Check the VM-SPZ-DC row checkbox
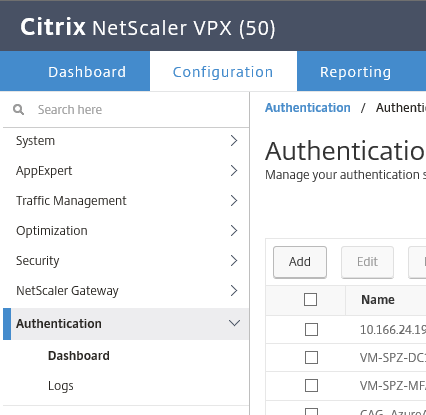The width and height of the screenshot is (426, 415). [311, 358]
